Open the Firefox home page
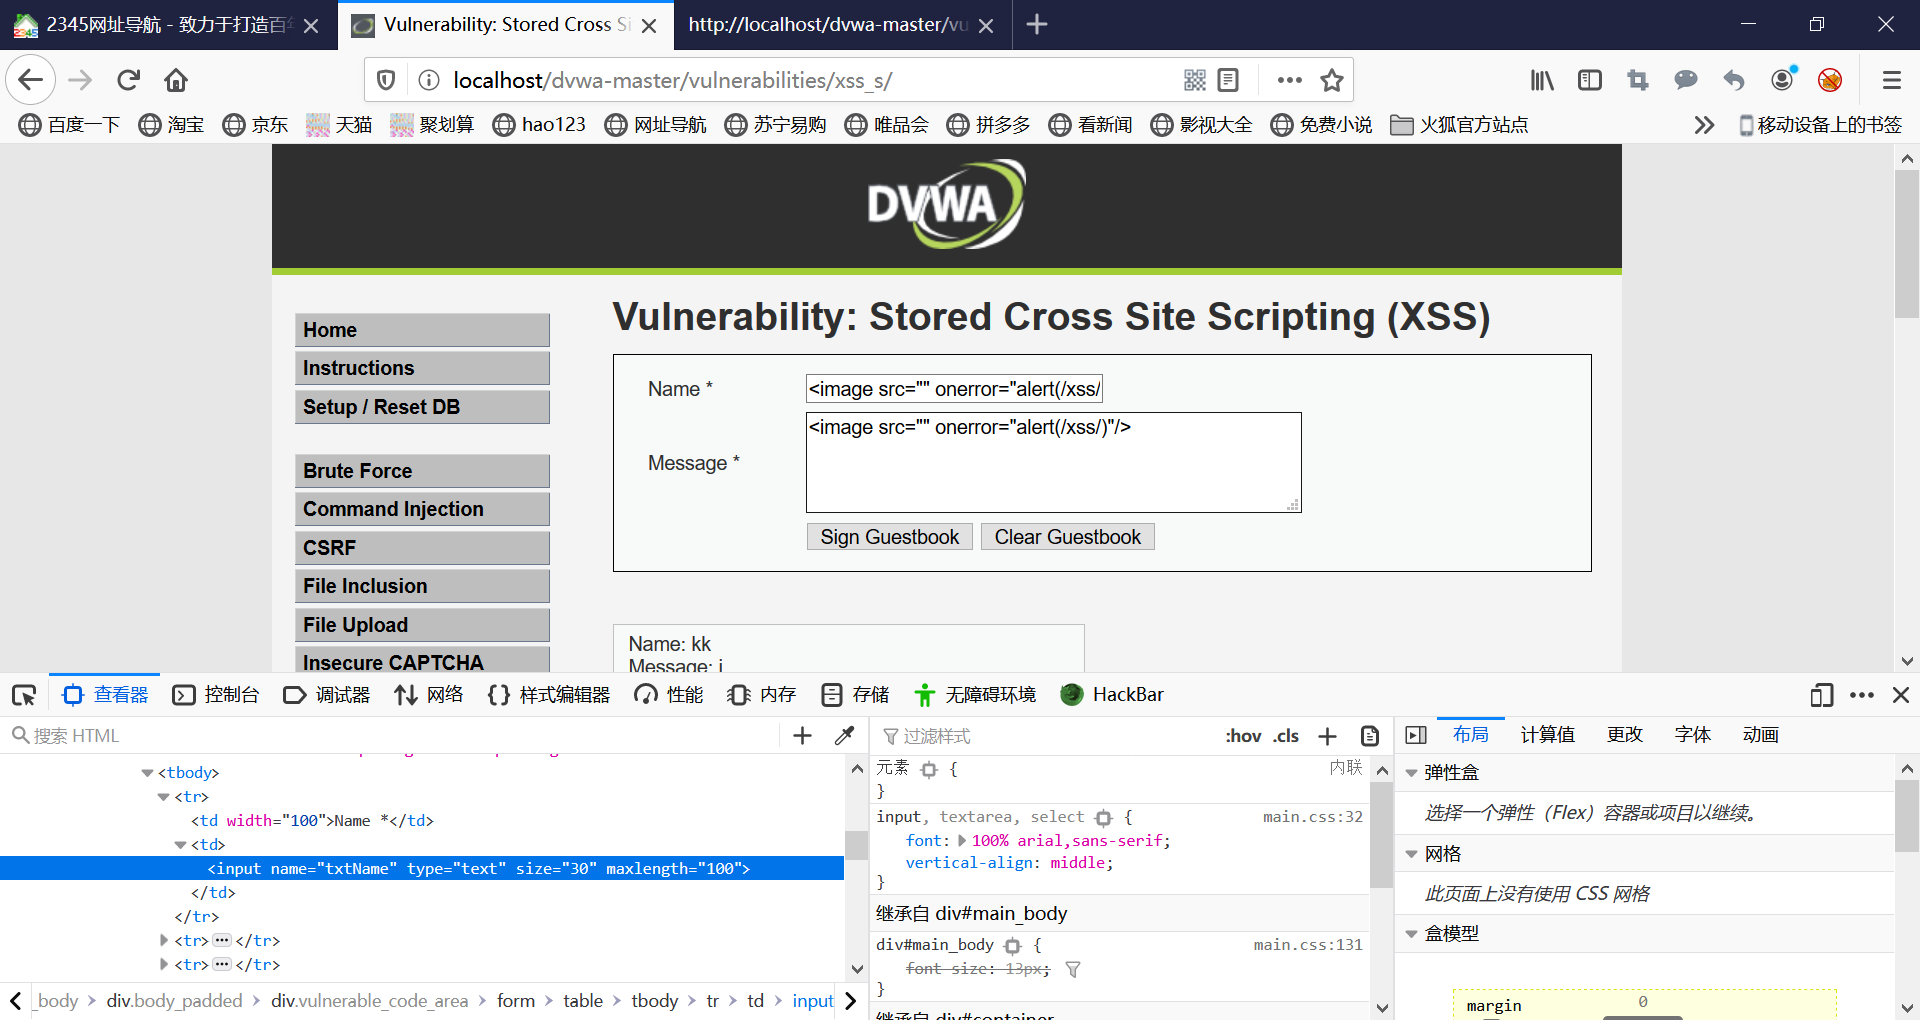This screenshot has height=1020, width=1920. point(176,80)
